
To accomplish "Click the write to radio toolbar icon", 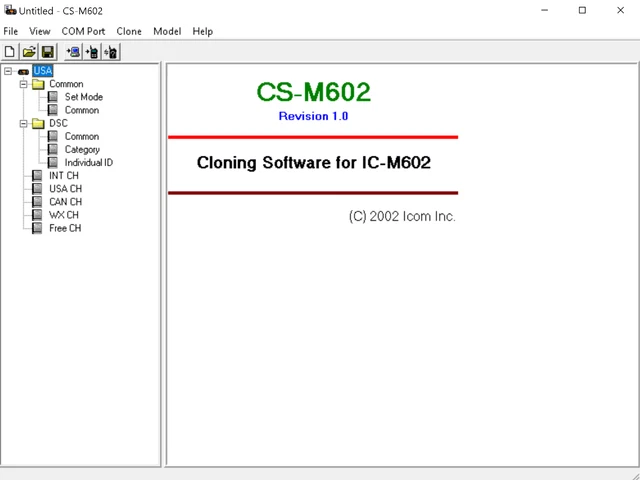I will pos(92,52).
